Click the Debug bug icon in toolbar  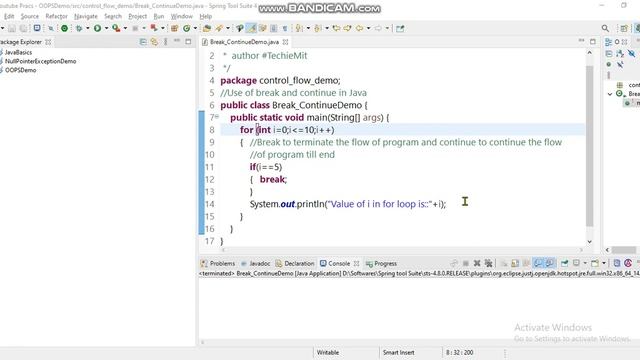79,28
